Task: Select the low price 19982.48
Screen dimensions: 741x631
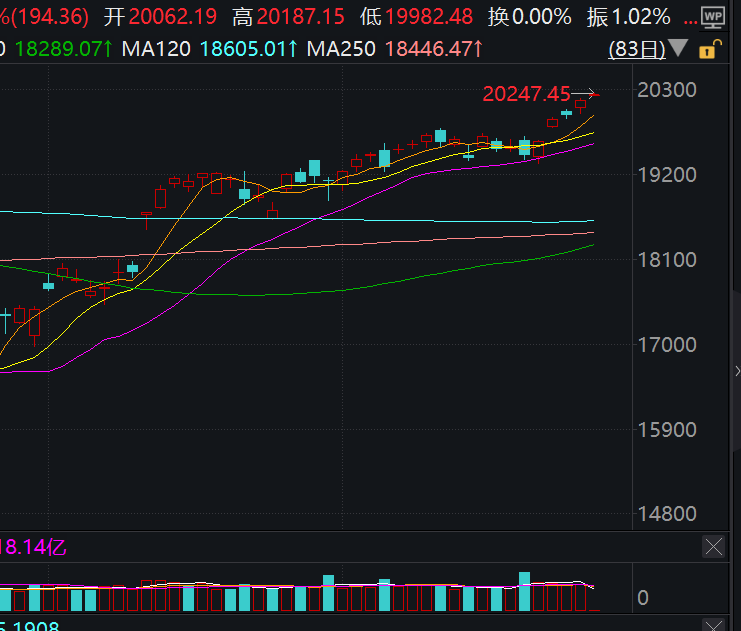Action: [429, 17]
